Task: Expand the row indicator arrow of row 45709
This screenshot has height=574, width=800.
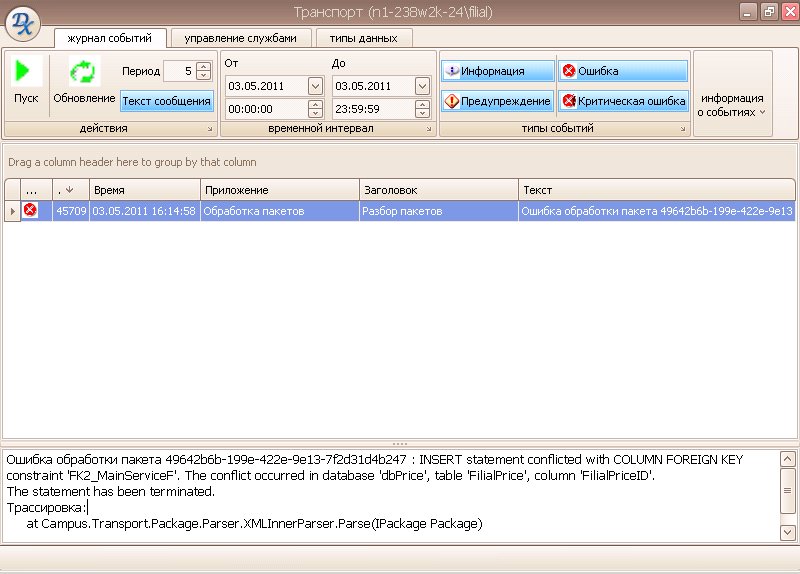Action: 12,211
